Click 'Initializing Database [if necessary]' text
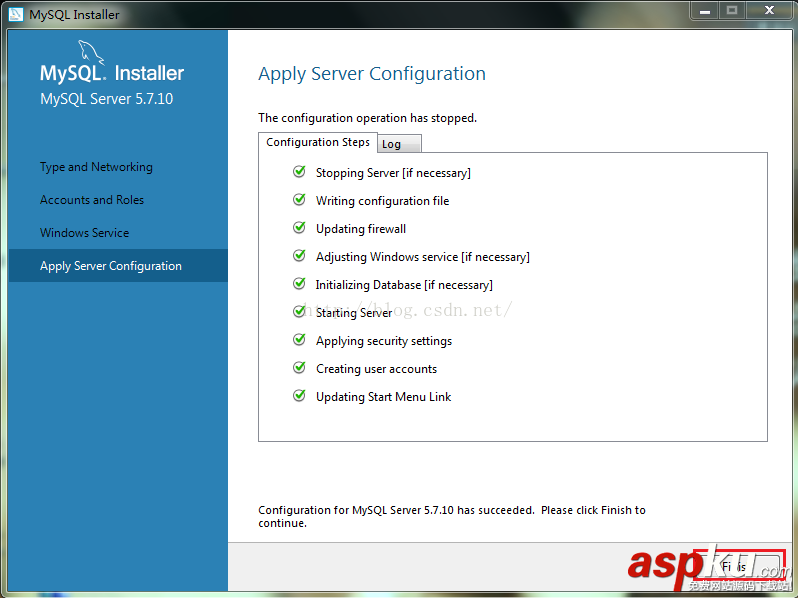 [x=404, y=285]
